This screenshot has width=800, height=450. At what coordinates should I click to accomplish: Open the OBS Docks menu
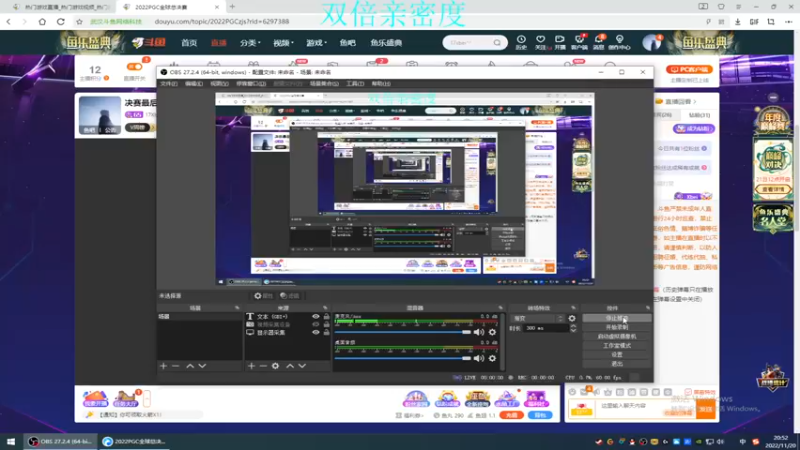251,84
